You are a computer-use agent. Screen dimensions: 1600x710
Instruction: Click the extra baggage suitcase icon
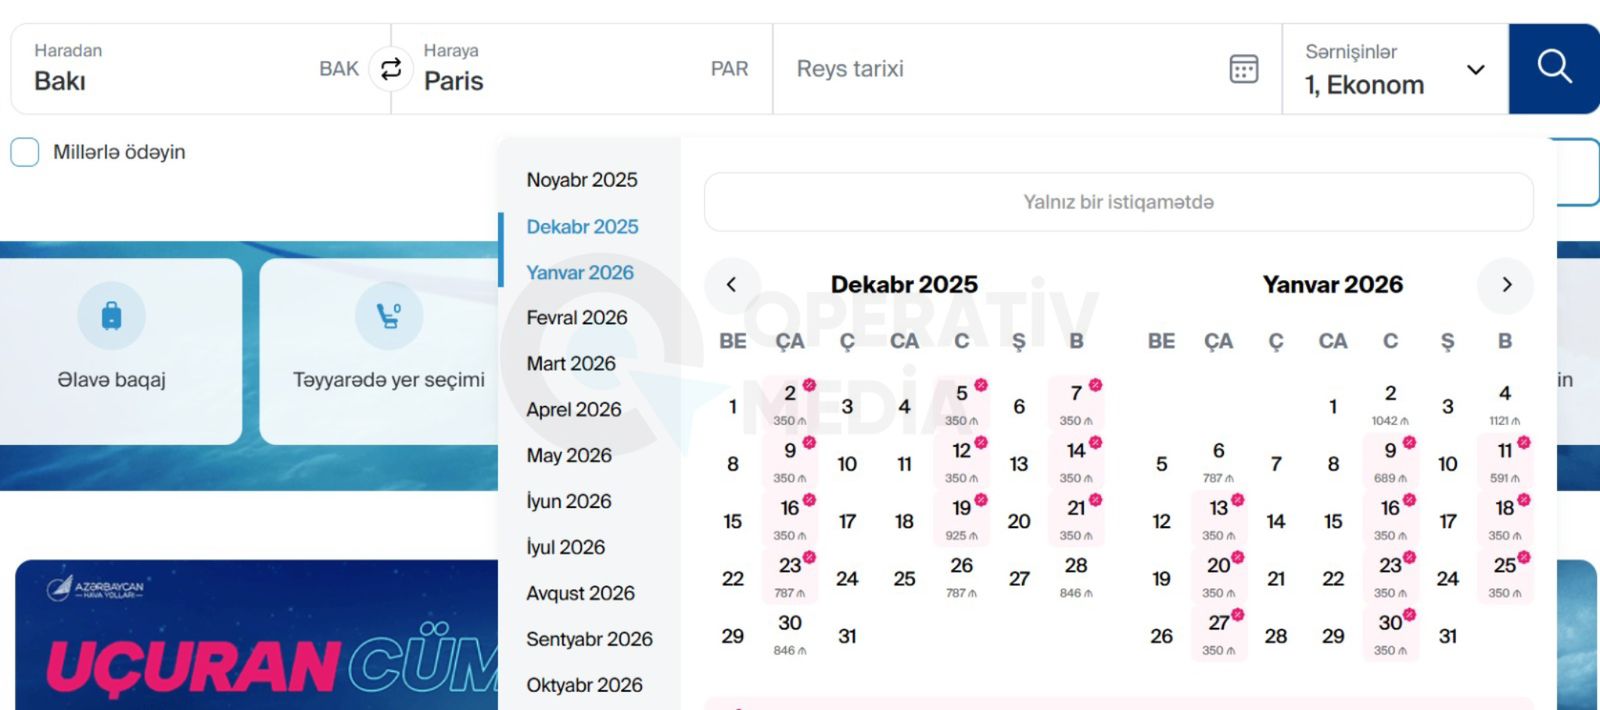click(x=111, y=316)
